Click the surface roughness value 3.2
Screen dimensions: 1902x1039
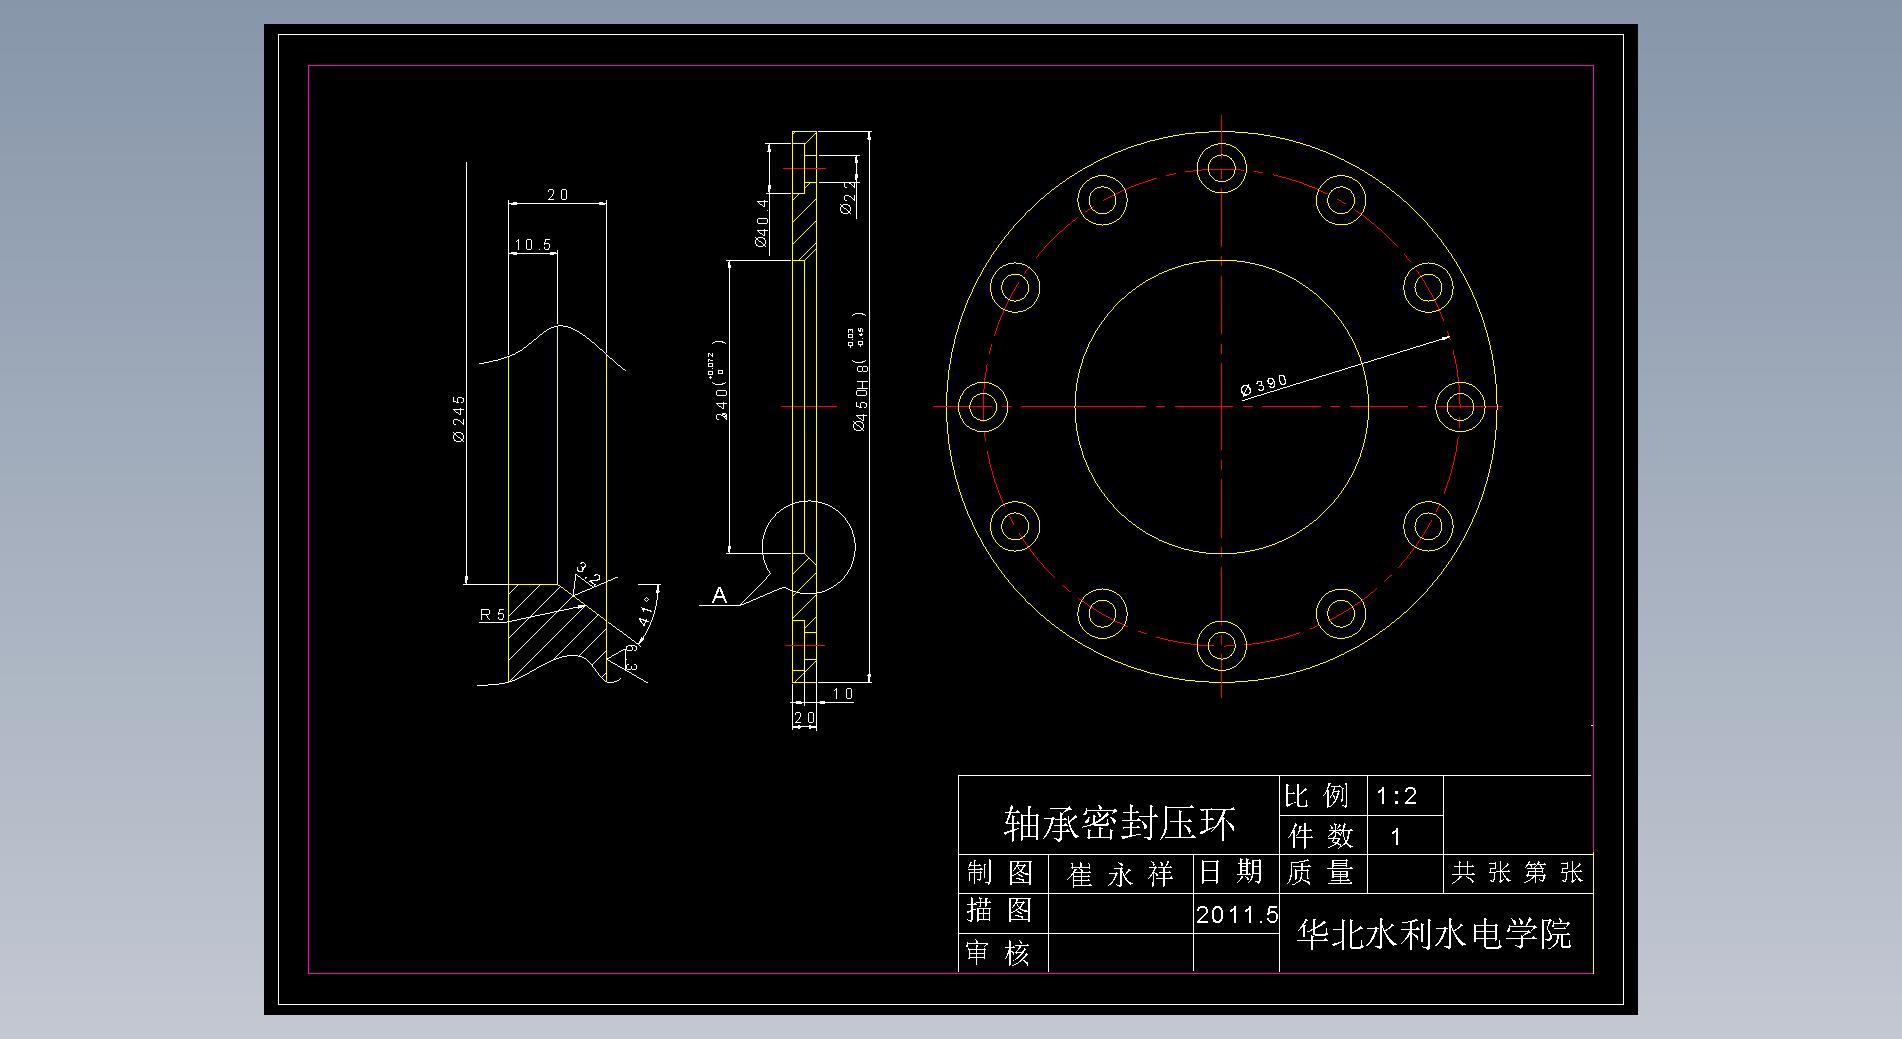coord(587,574)
